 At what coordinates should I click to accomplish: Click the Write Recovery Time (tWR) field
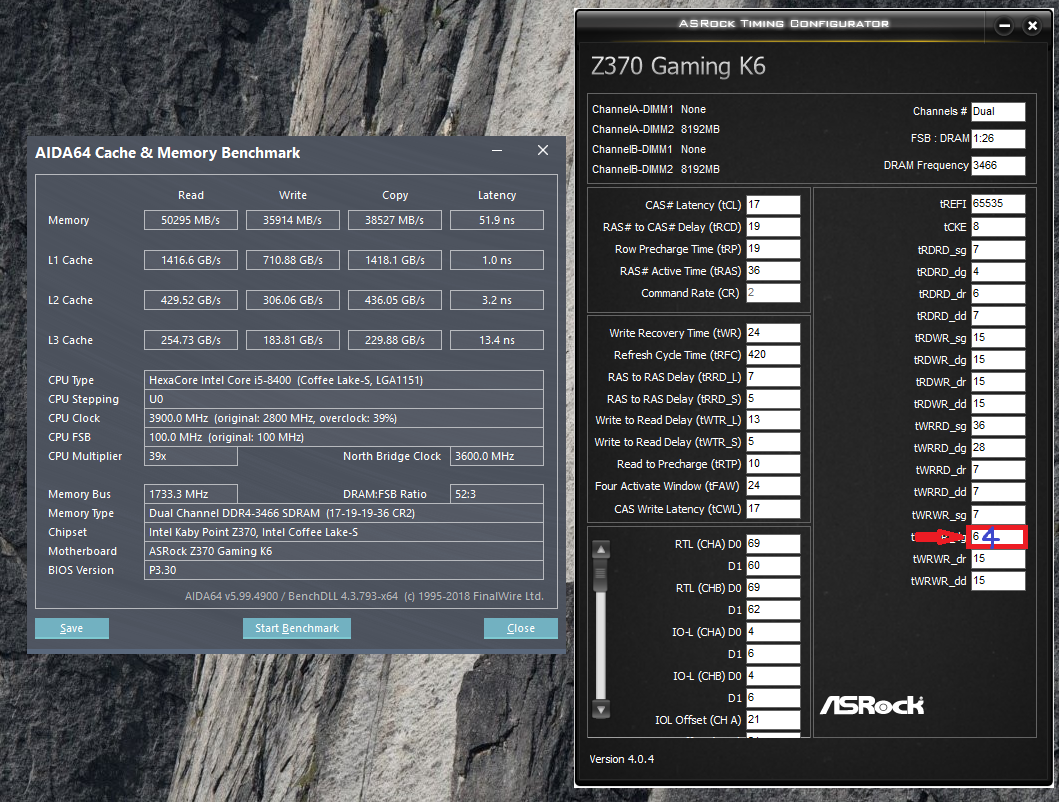[773, 332]
